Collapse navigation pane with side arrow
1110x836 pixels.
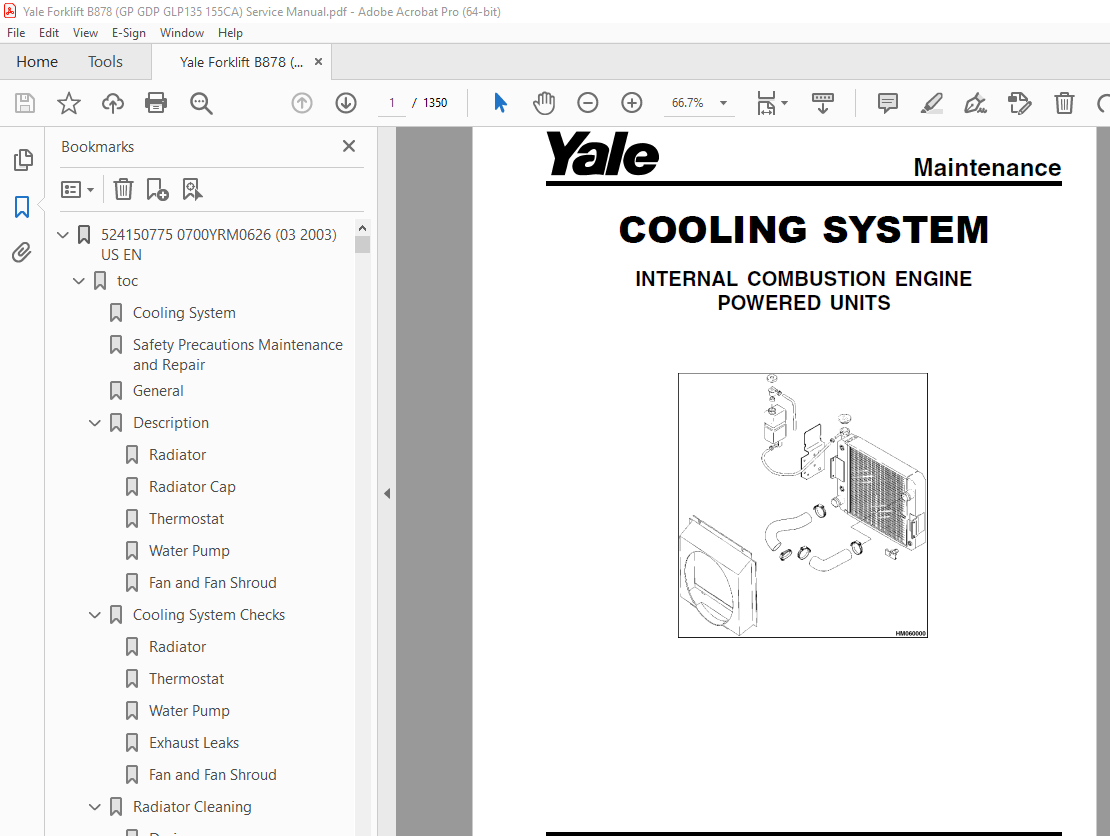tap(387, 493)
